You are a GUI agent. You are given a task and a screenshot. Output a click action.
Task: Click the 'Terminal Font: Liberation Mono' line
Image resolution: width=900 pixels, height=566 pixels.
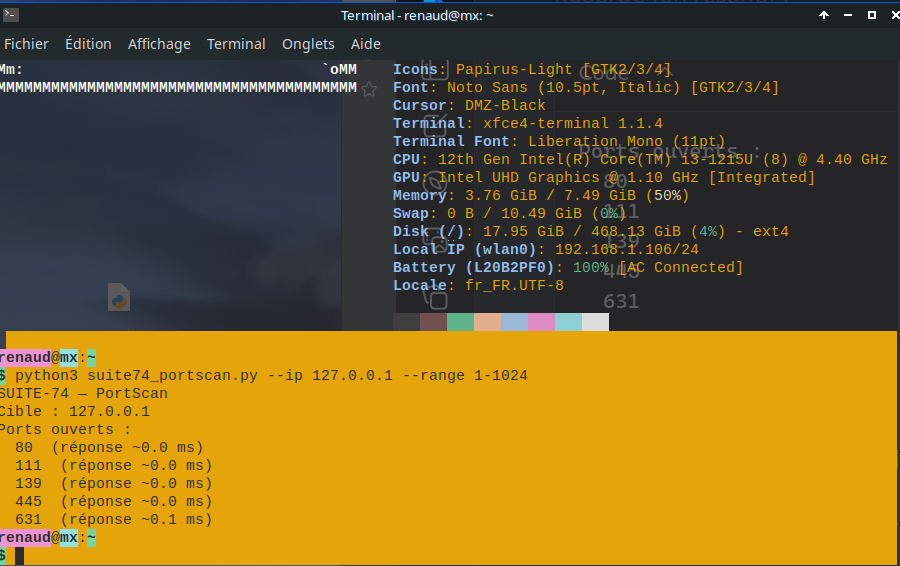tap(559, 141)
